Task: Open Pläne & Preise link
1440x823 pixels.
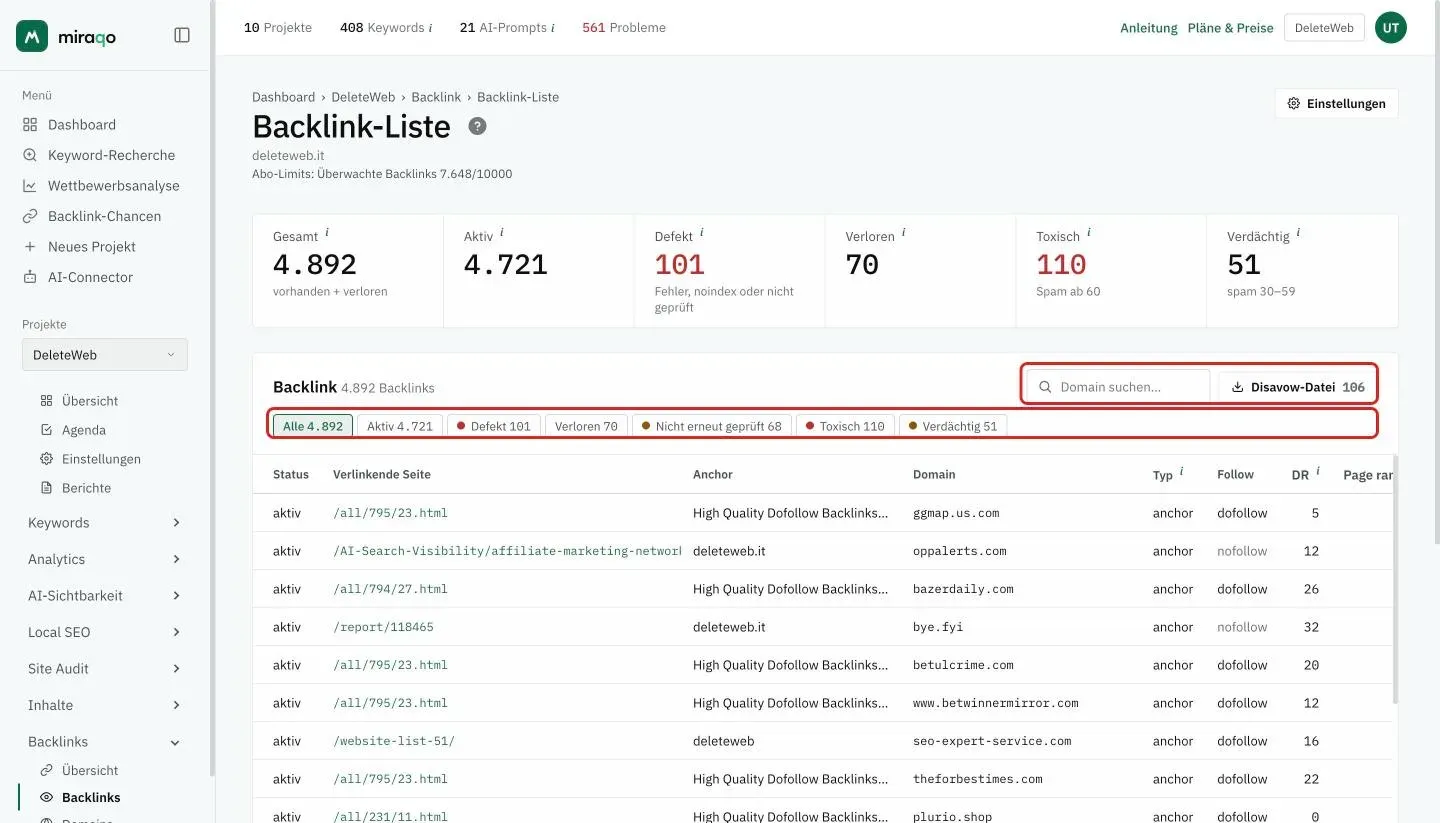Action: 1231,28
